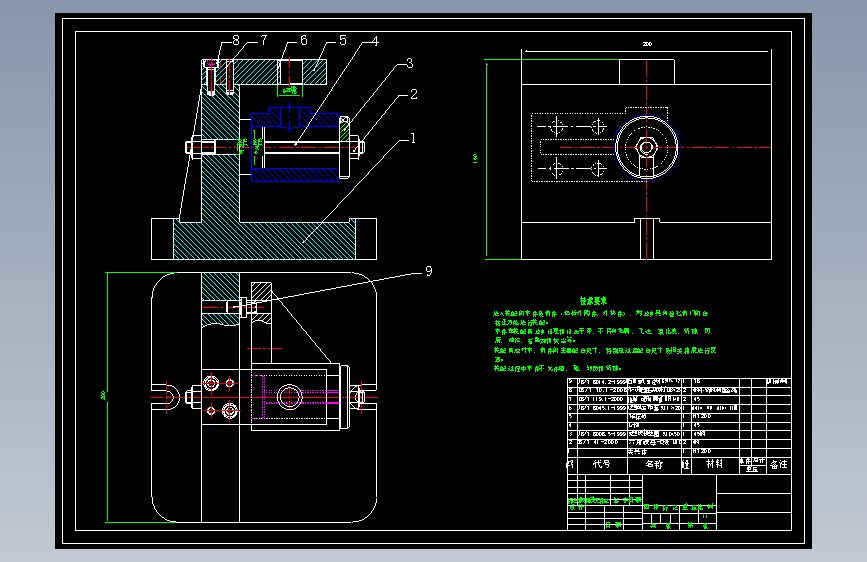Click the 备注 title block header
This screenshot has width=867, height=562.
(779, 465)
